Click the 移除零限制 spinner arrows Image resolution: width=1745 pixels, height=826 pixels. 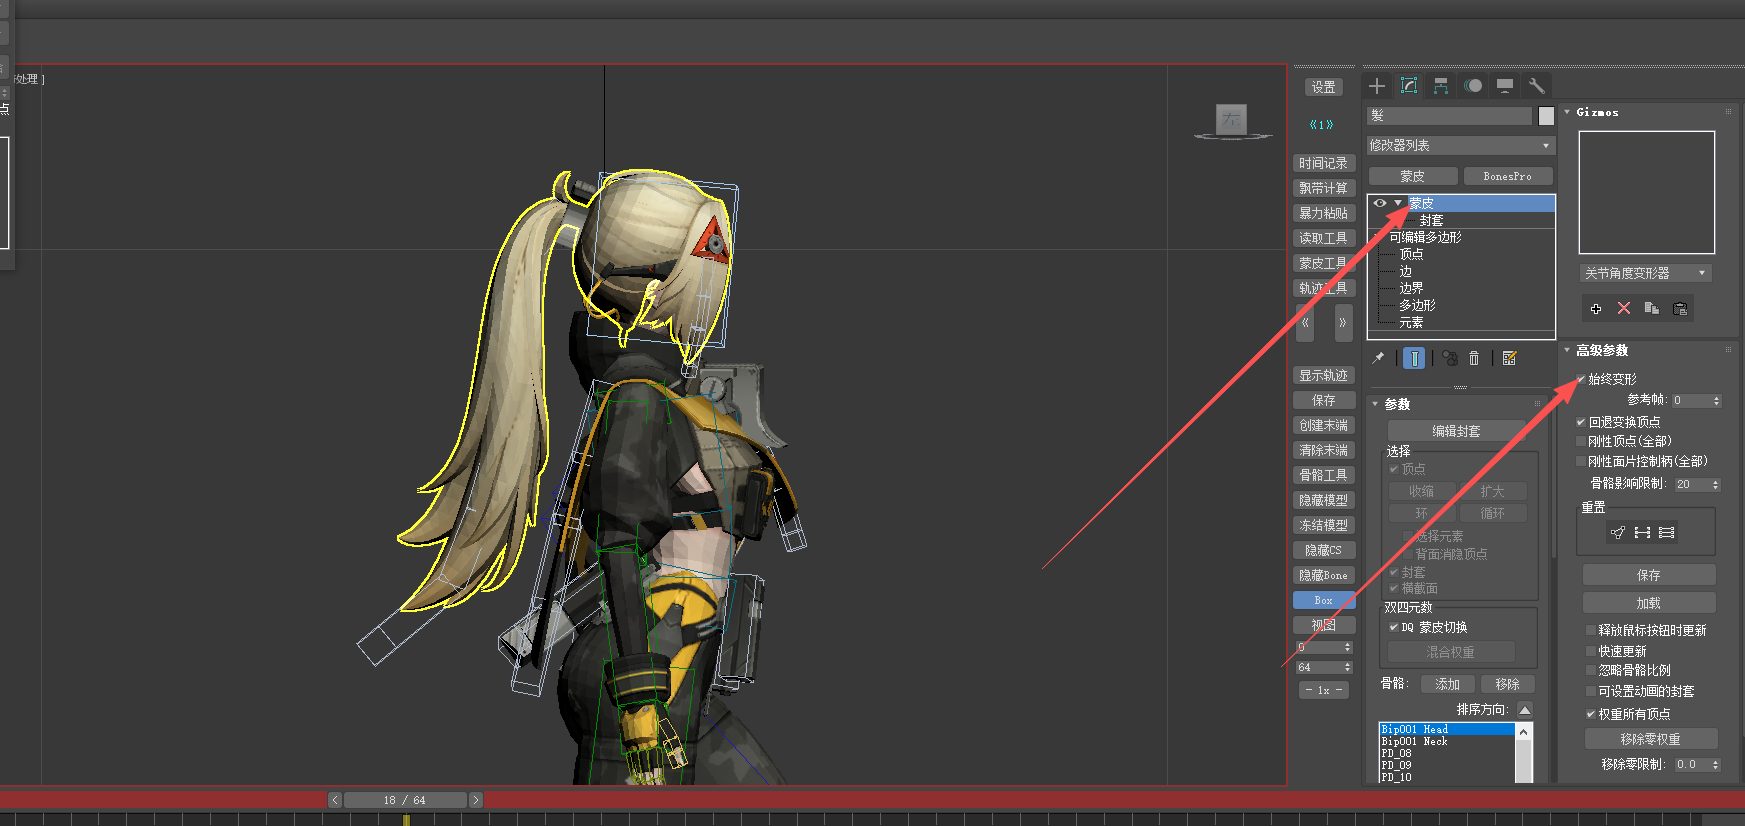click(x=1716, y=764)
